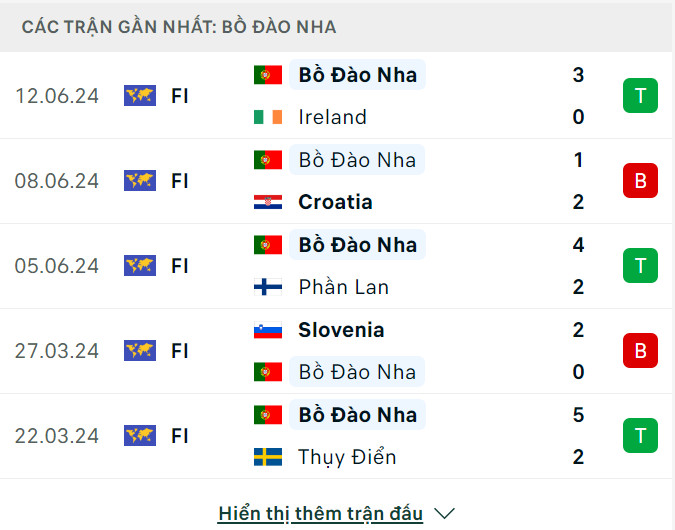The width and height of the screenshot is (675, 530).
Task: Click the Ireland flag icon
Action: tap(268, 117)
